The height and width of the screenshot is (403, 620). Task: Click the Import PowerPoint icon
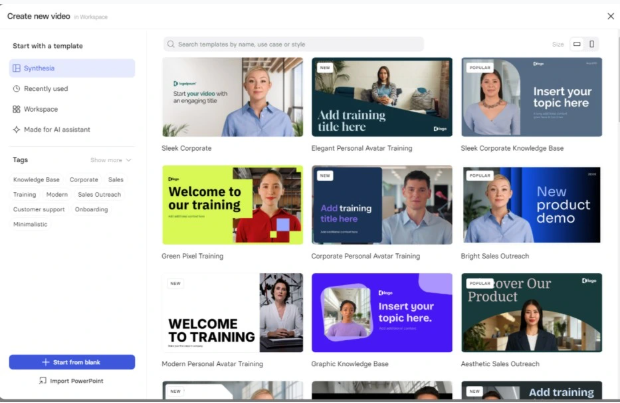pos(43,381)
